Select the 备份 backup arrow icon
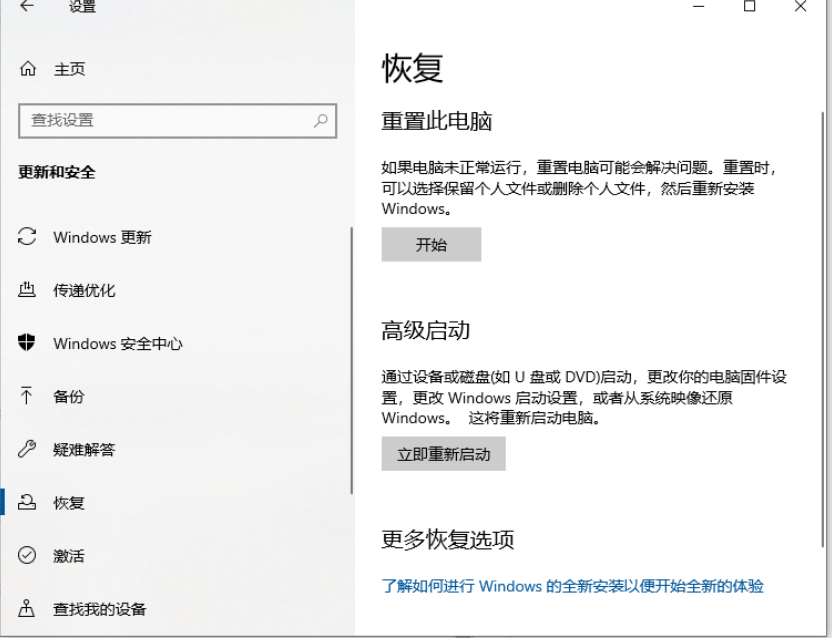This screenshot has width=832, height=640. tap(28, 397)
